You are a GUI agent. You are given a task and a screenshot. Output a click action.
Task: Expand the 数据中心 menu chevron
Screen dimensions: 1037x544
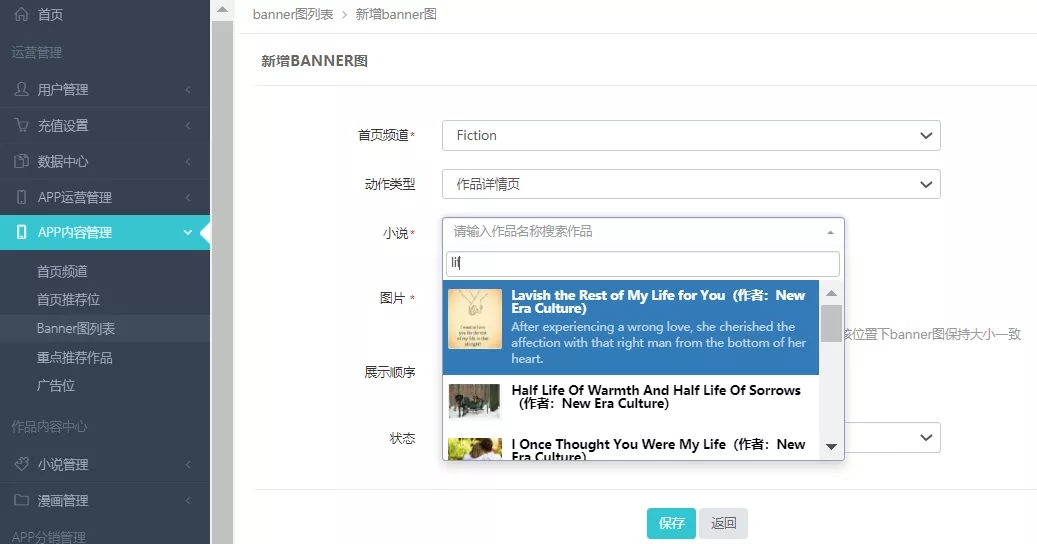188,161
